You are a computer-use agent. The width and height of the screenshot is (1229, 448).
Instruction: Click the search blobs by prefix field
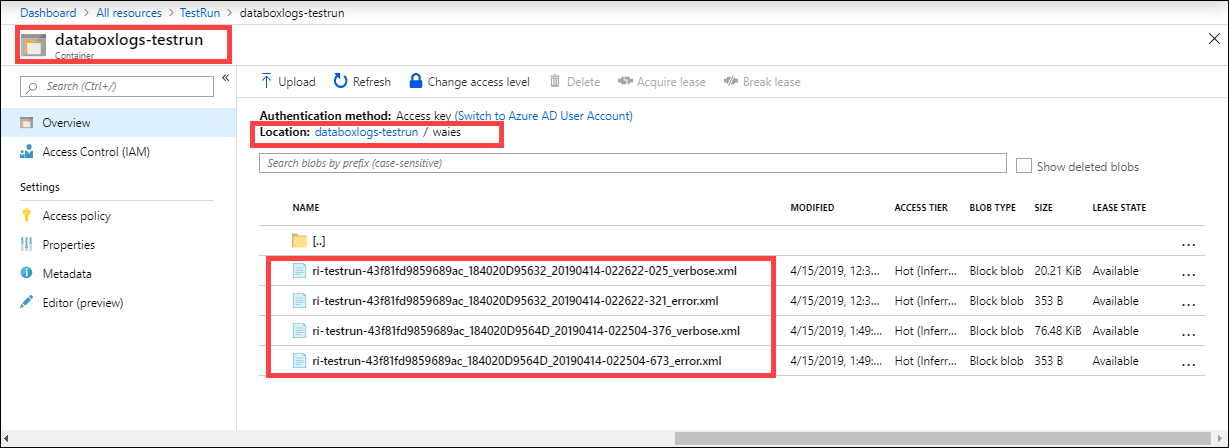point(632,163)
